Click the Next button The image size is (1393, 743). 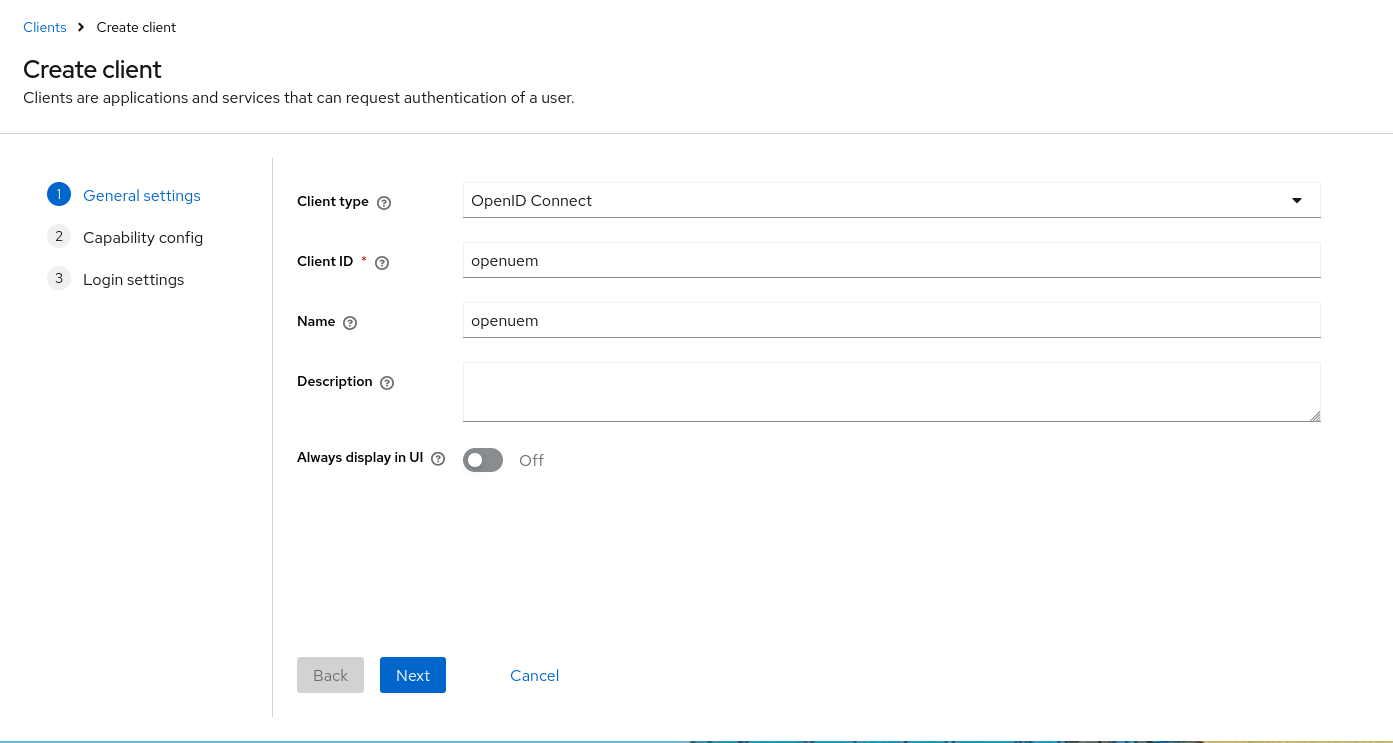[x=412, y=675]
